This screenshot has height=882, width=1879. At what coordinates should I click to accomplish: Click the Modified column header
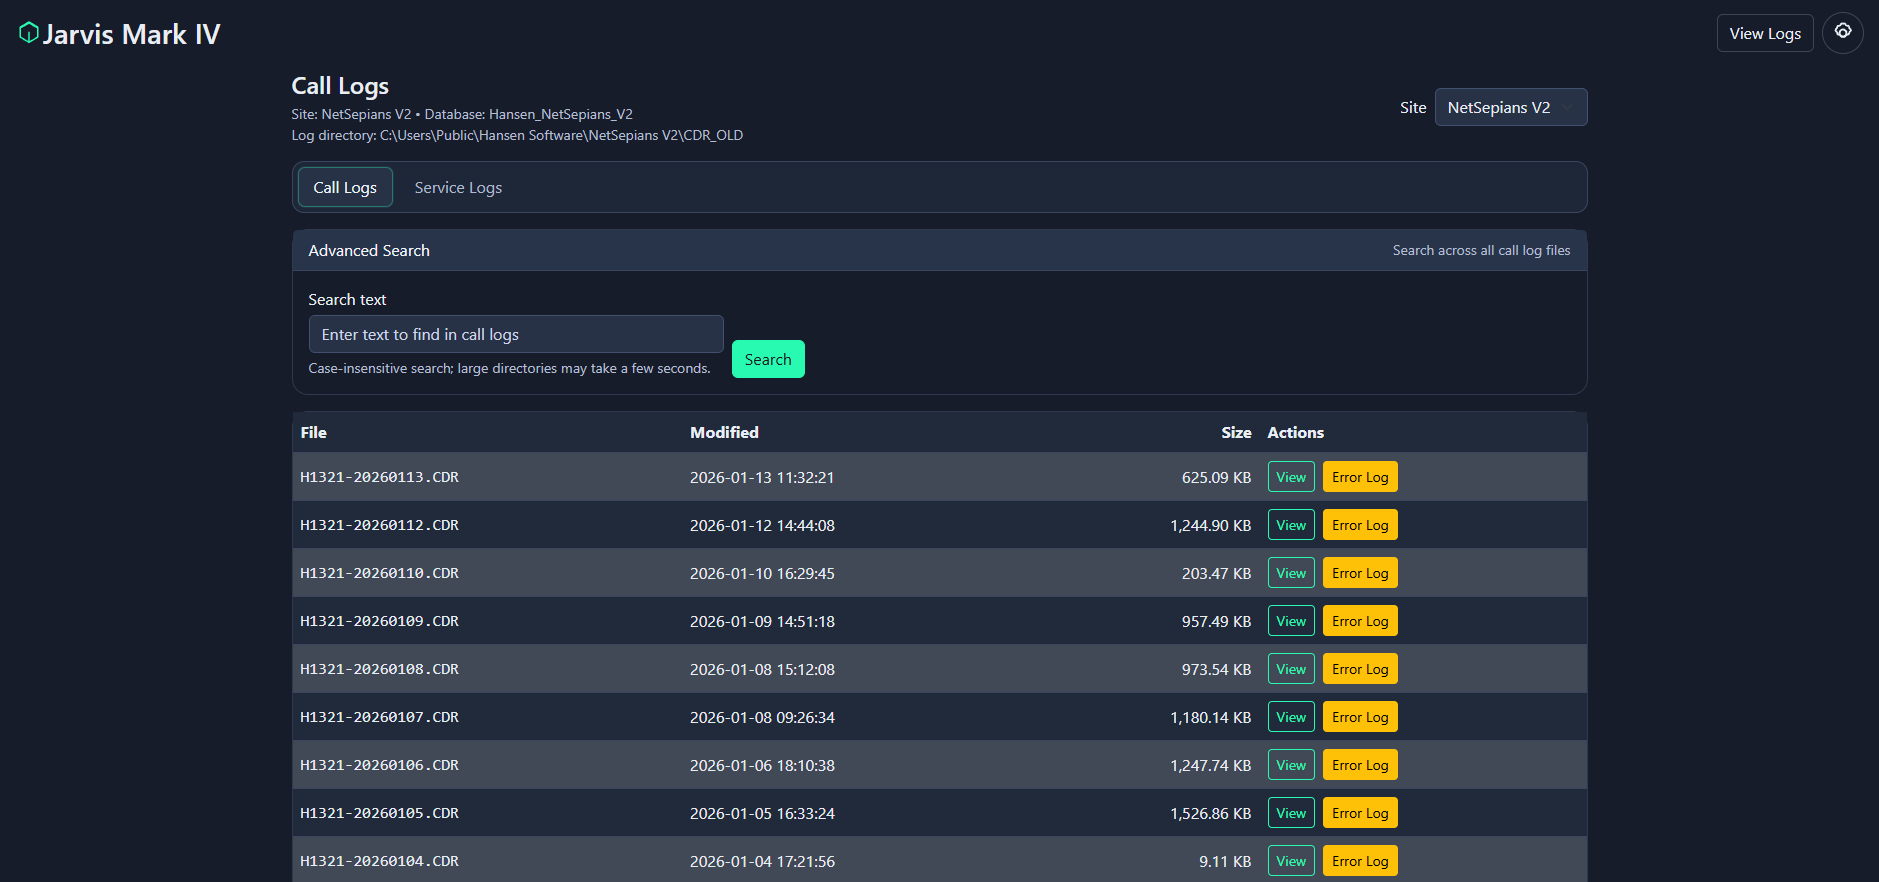click(x=724, y=433)
